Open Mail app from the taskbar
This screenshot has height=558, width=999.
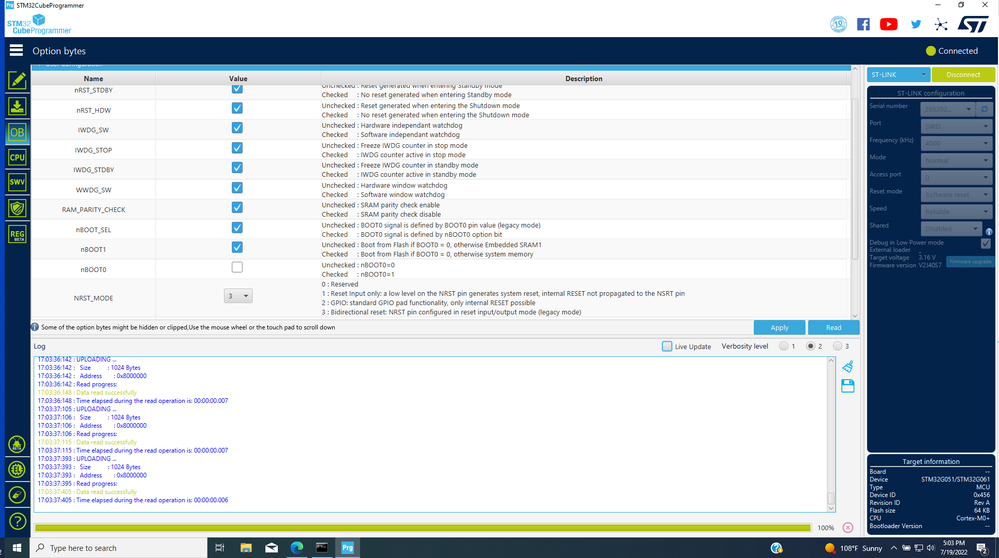tap(271, 548)
